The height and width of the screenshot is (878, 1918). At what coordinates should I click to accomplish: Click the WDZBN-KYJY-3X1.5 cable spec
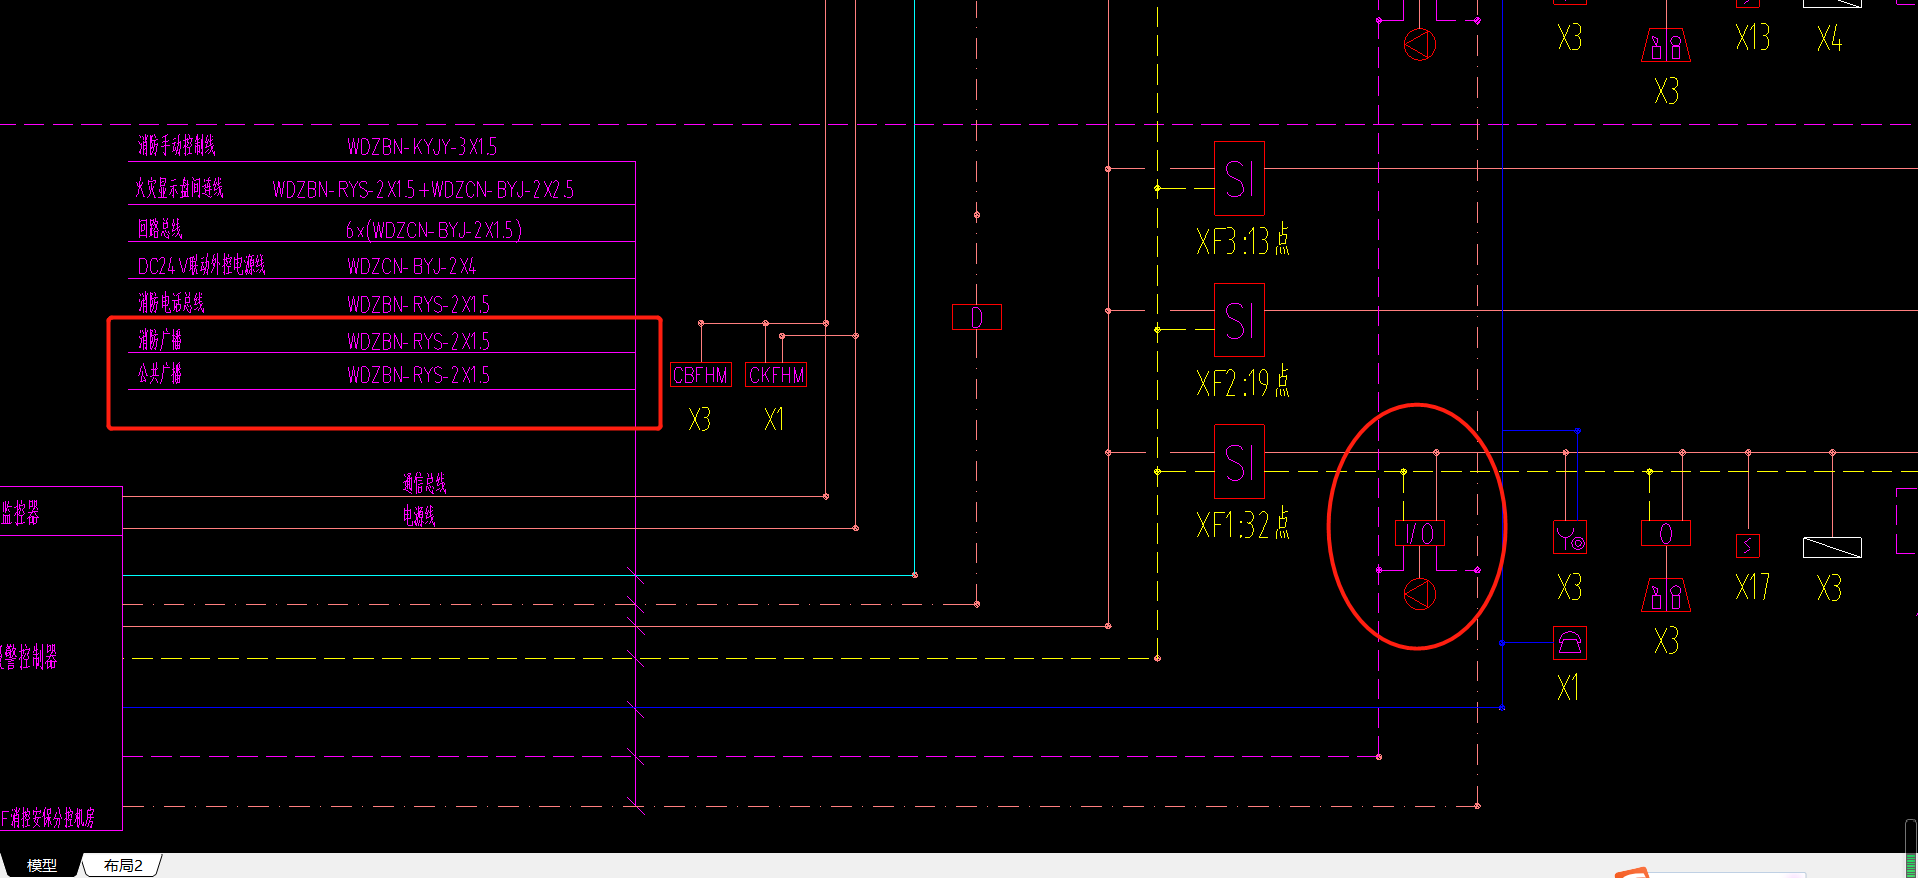(422, 147)
